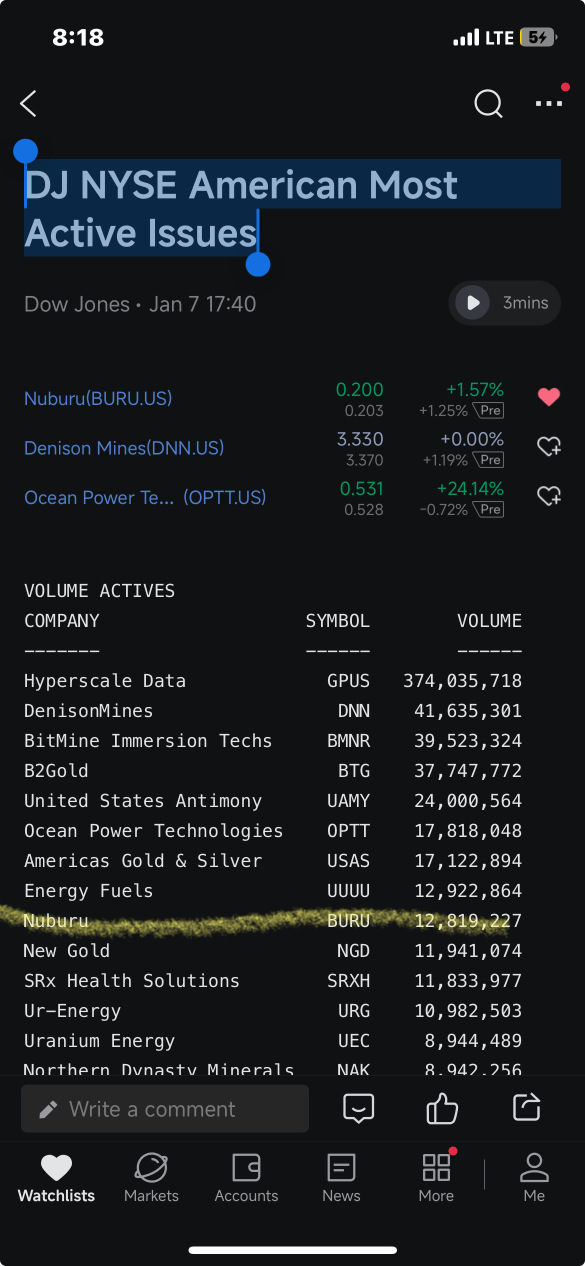
Task: Open the Nuburu(BURU.US) stock link
Action: pos(98,398)
